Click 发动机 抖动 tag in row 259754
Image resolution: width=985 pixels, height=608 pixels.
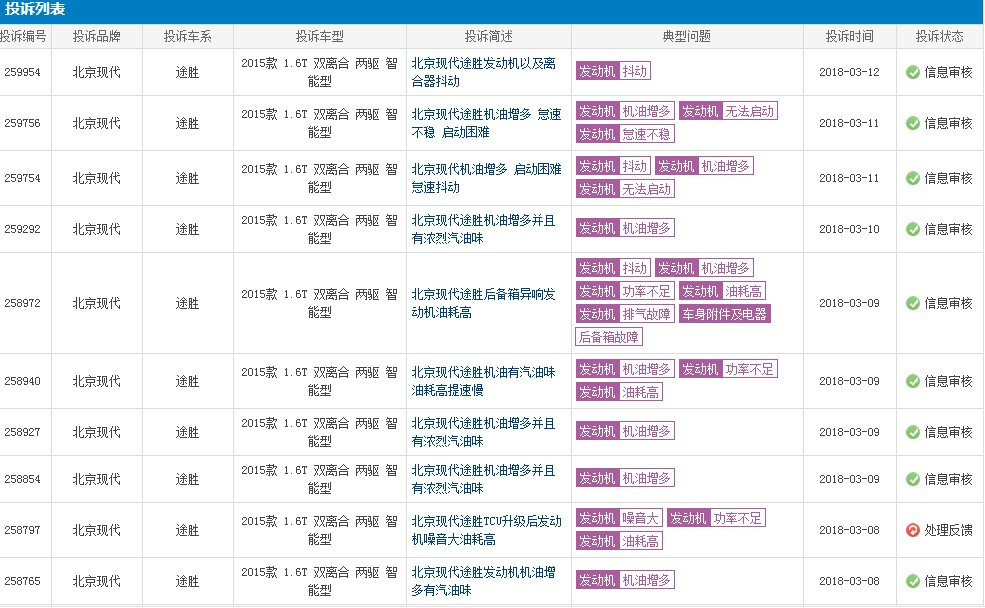coord(613,166)
